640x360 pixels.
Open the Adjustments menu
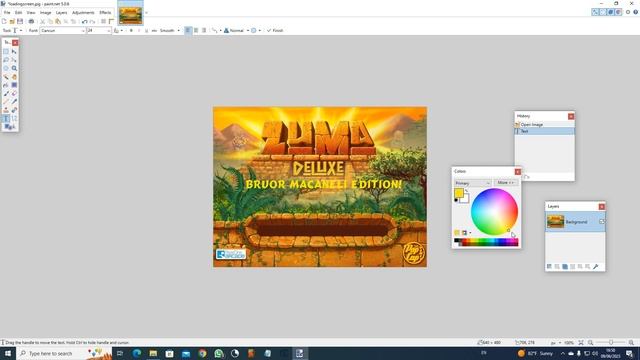click(x=83, y=13)
